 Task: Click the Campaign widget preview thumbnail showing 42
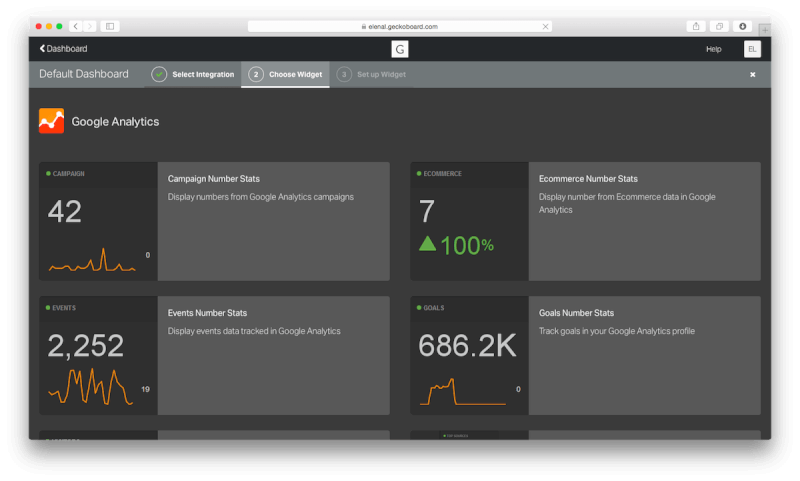coord(98,221)
